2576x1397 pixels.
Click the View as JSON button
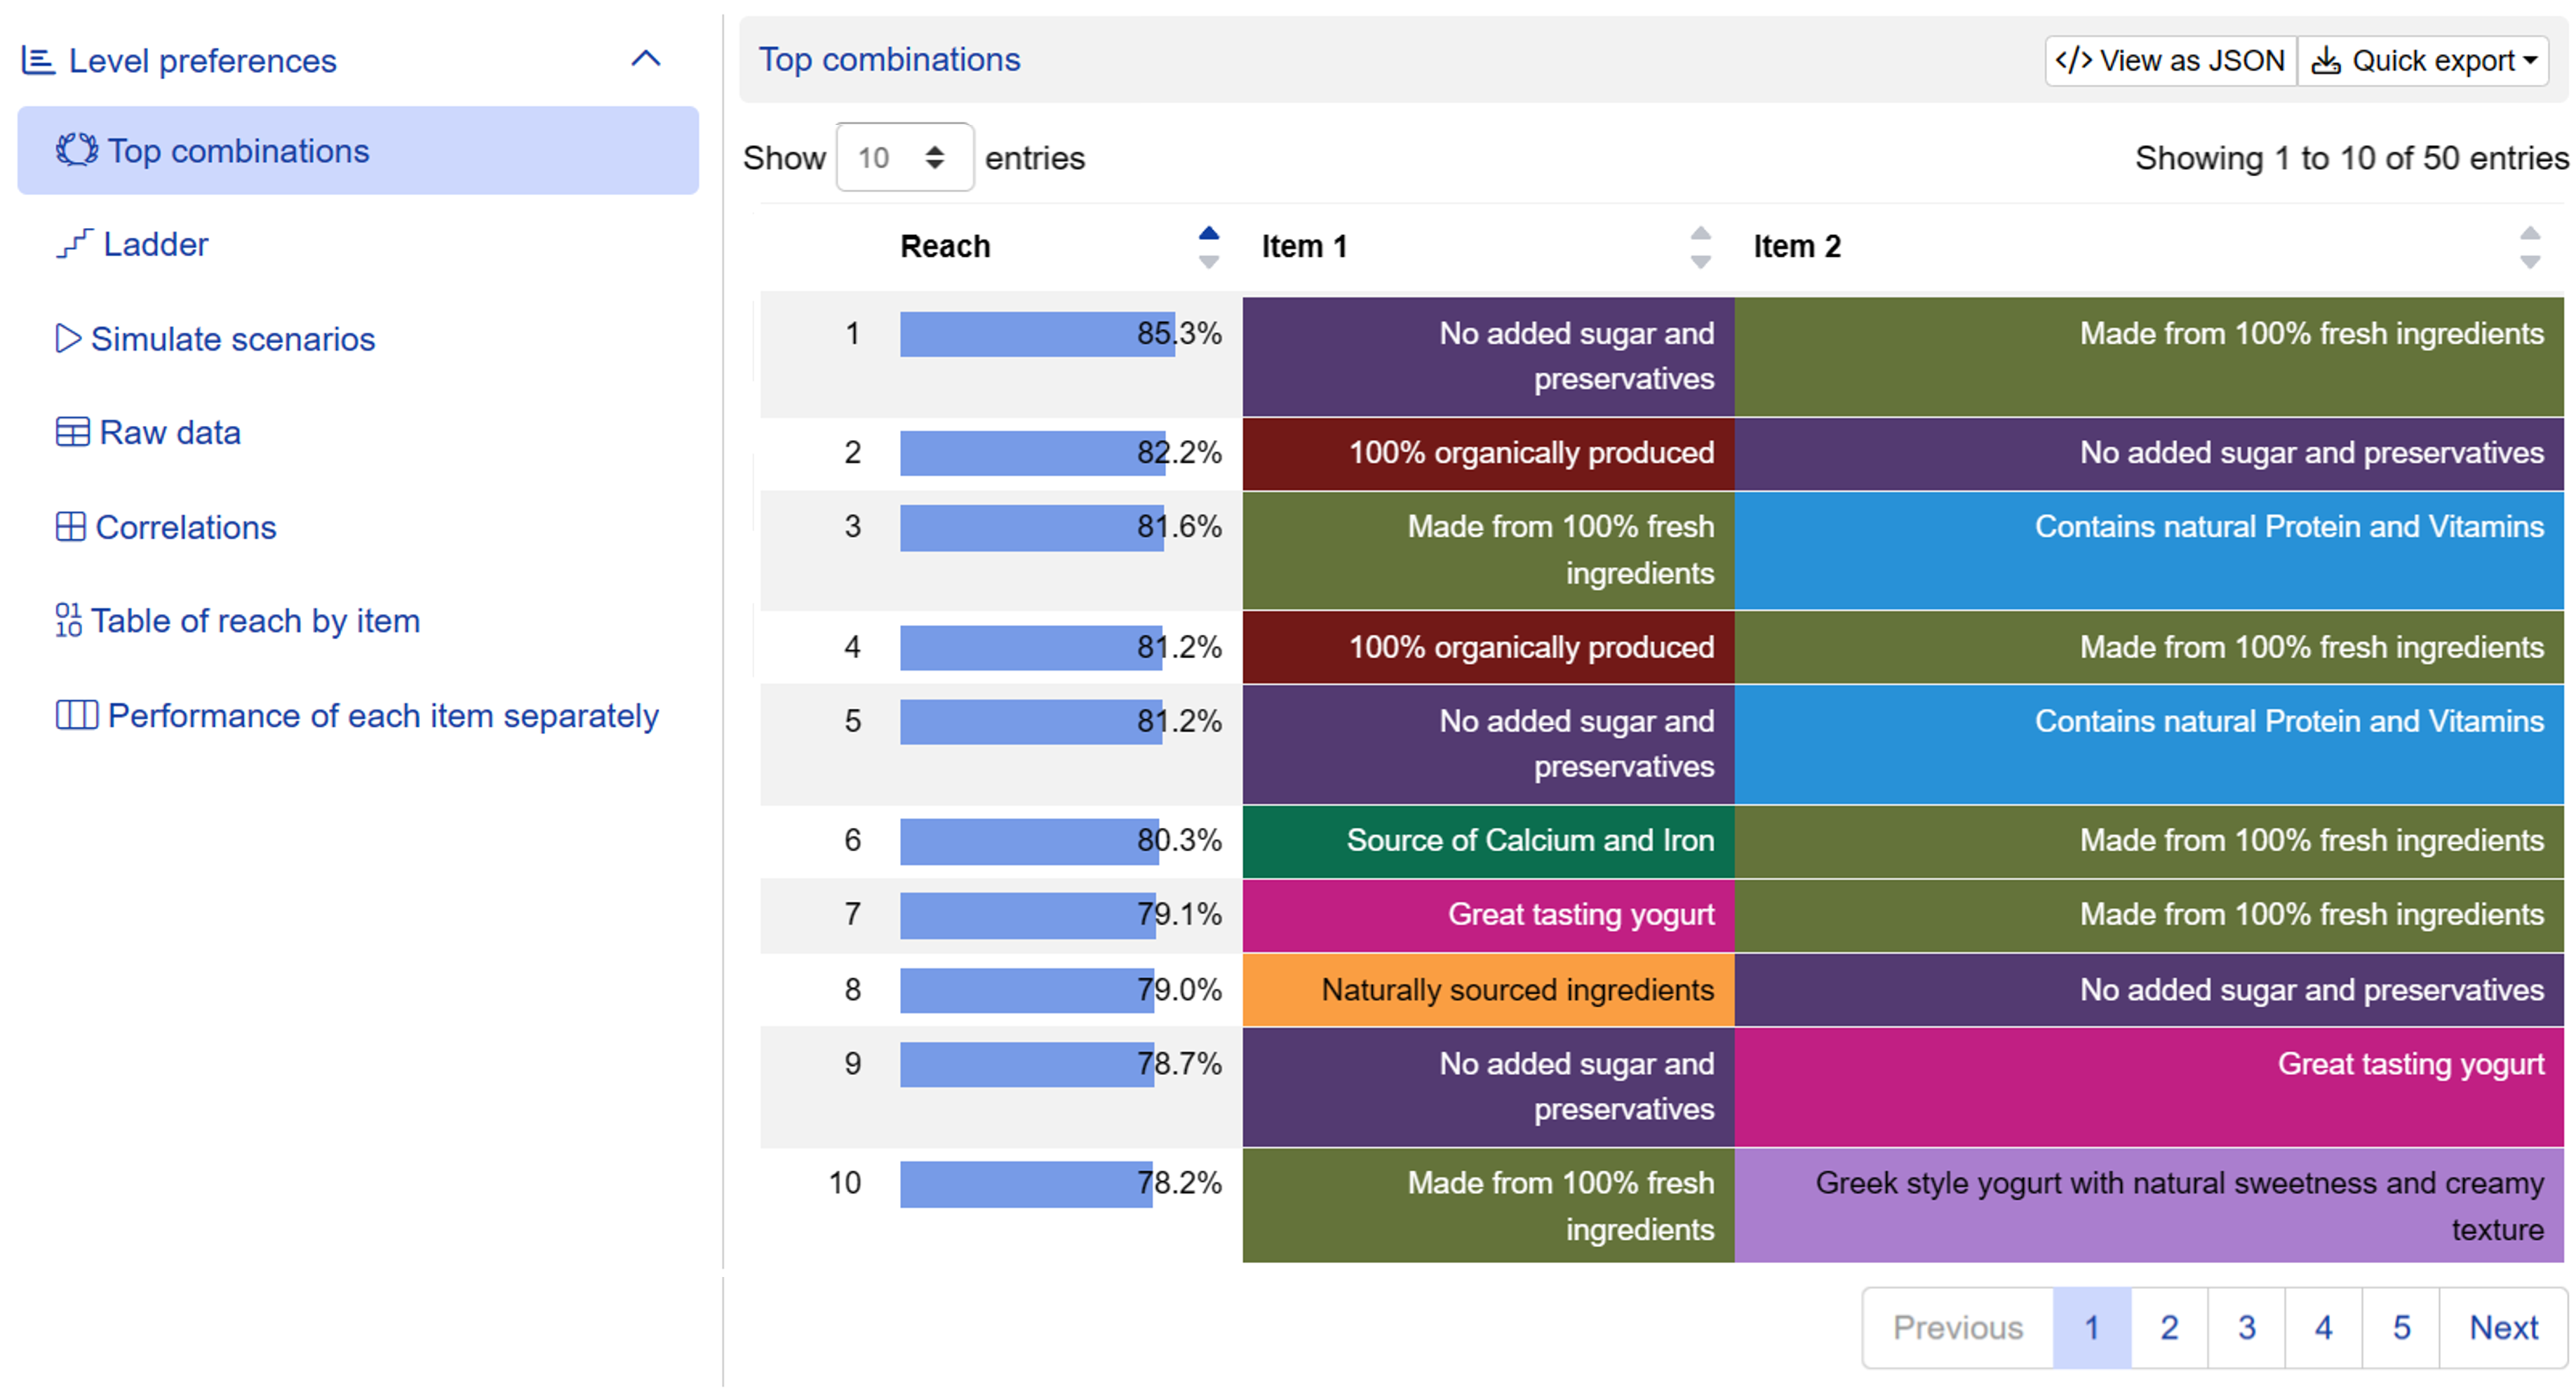(2171, 61)
